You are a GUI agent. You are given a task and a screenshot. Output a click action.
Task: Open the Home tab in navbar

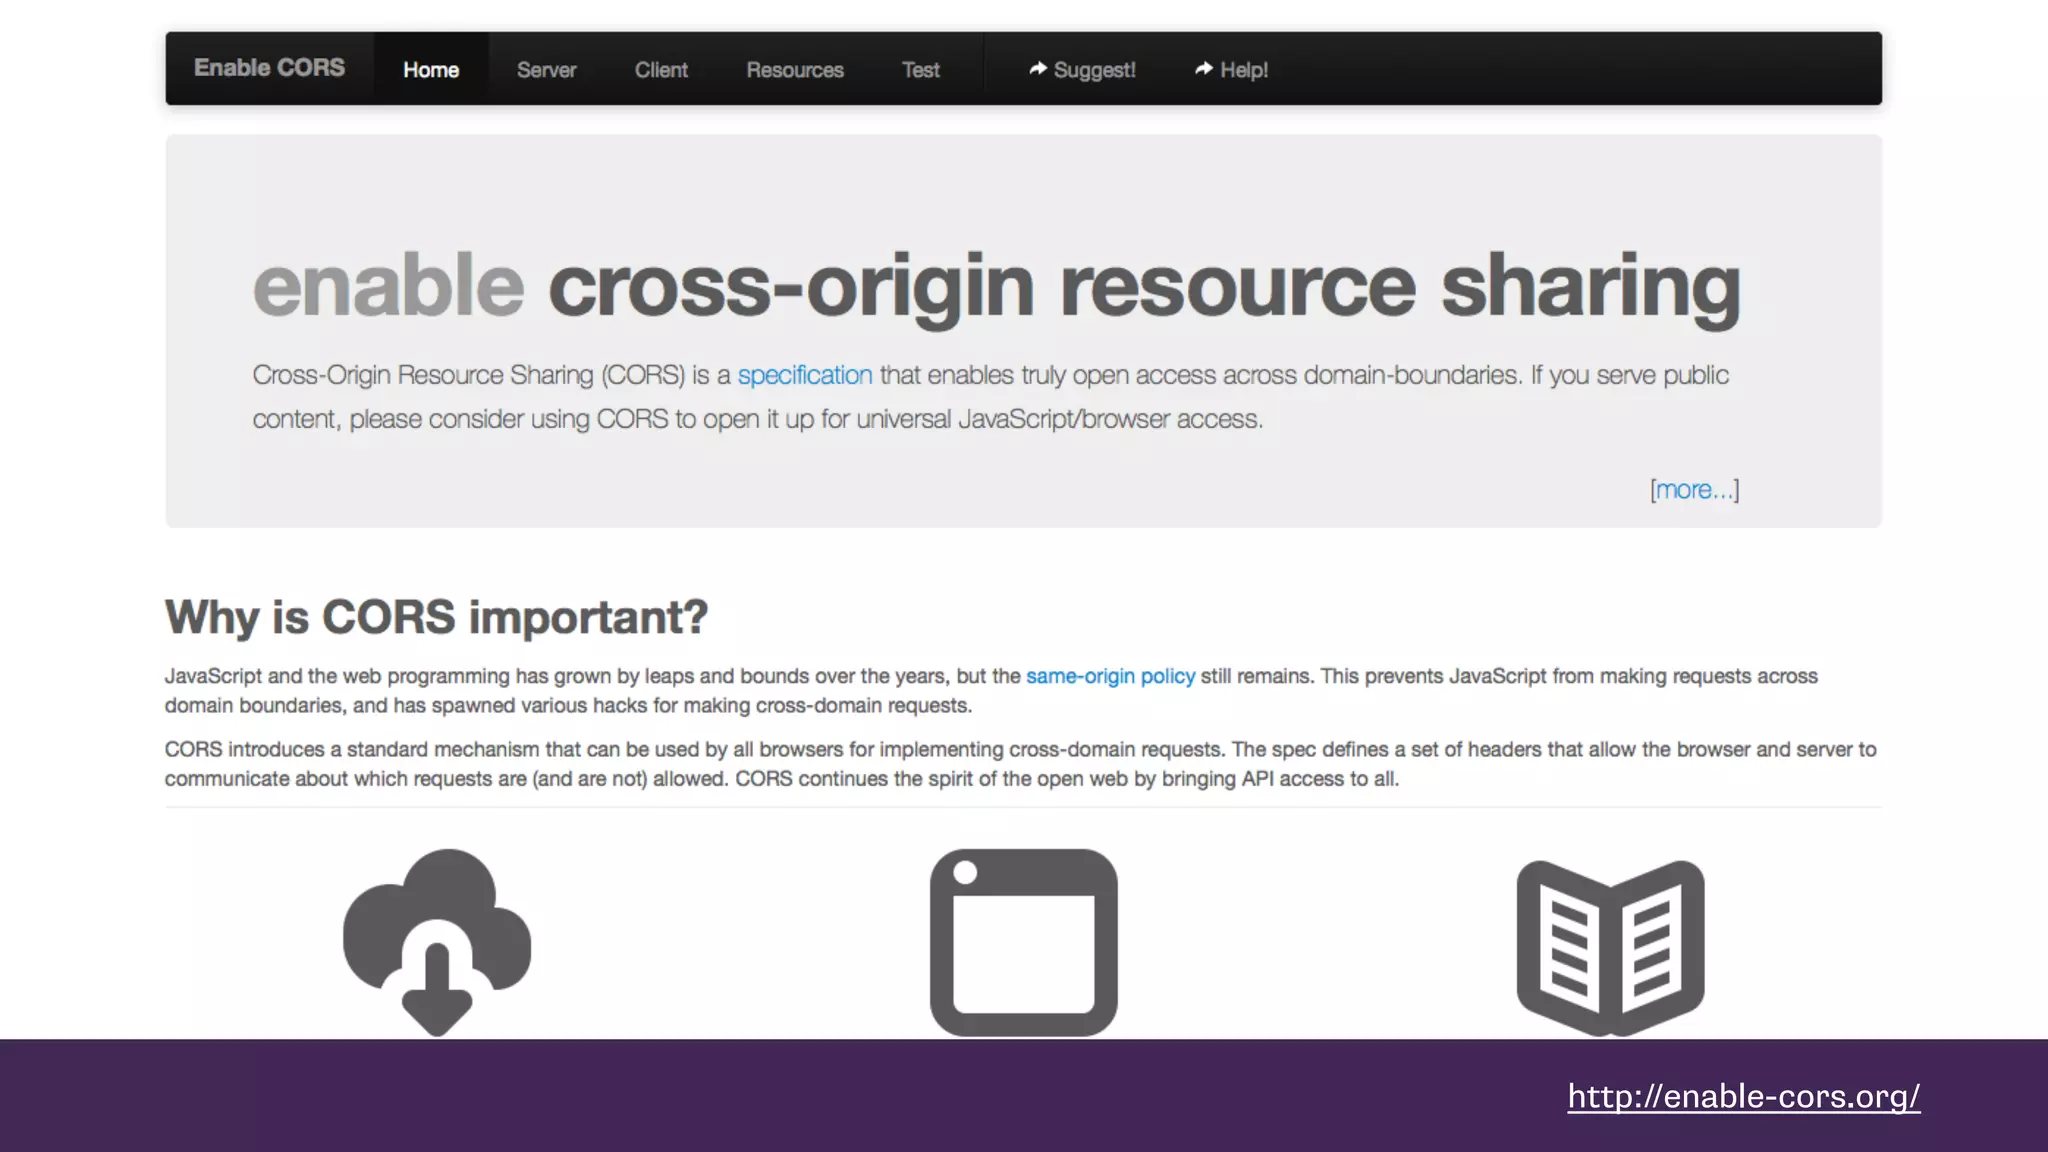pyautogui.click(x=431, y=69)
